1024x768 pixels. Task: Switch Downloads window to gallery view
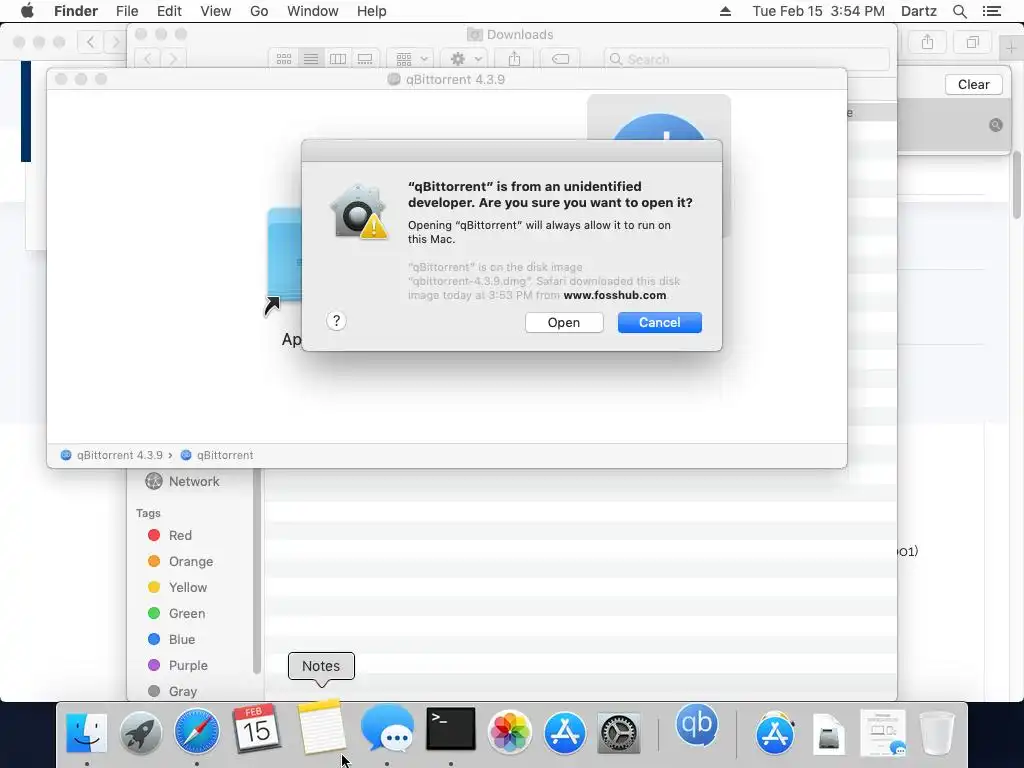365,59
